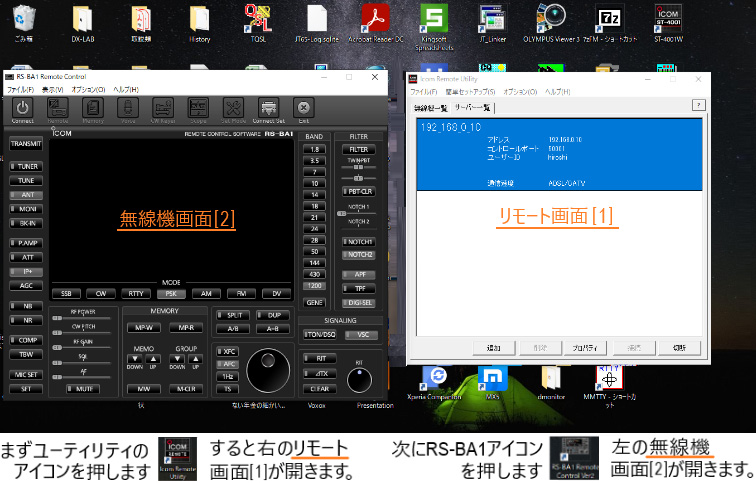Open the dmonitor folder icon
Image resolution: width=756 pixels, height=483 pixels.
551,383
